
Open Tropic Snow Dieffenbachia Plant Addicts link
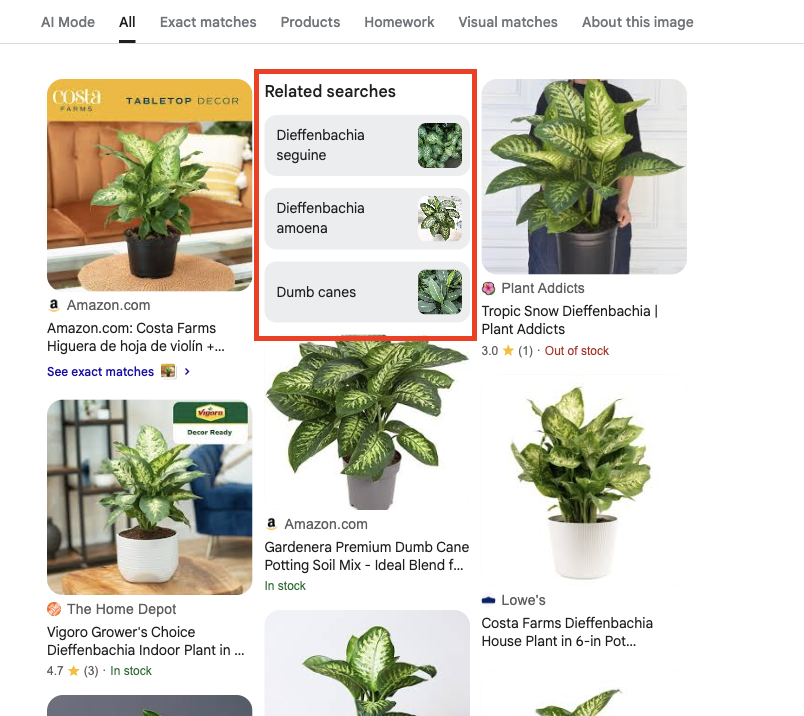pyautogui.click(x=570, y=320)
